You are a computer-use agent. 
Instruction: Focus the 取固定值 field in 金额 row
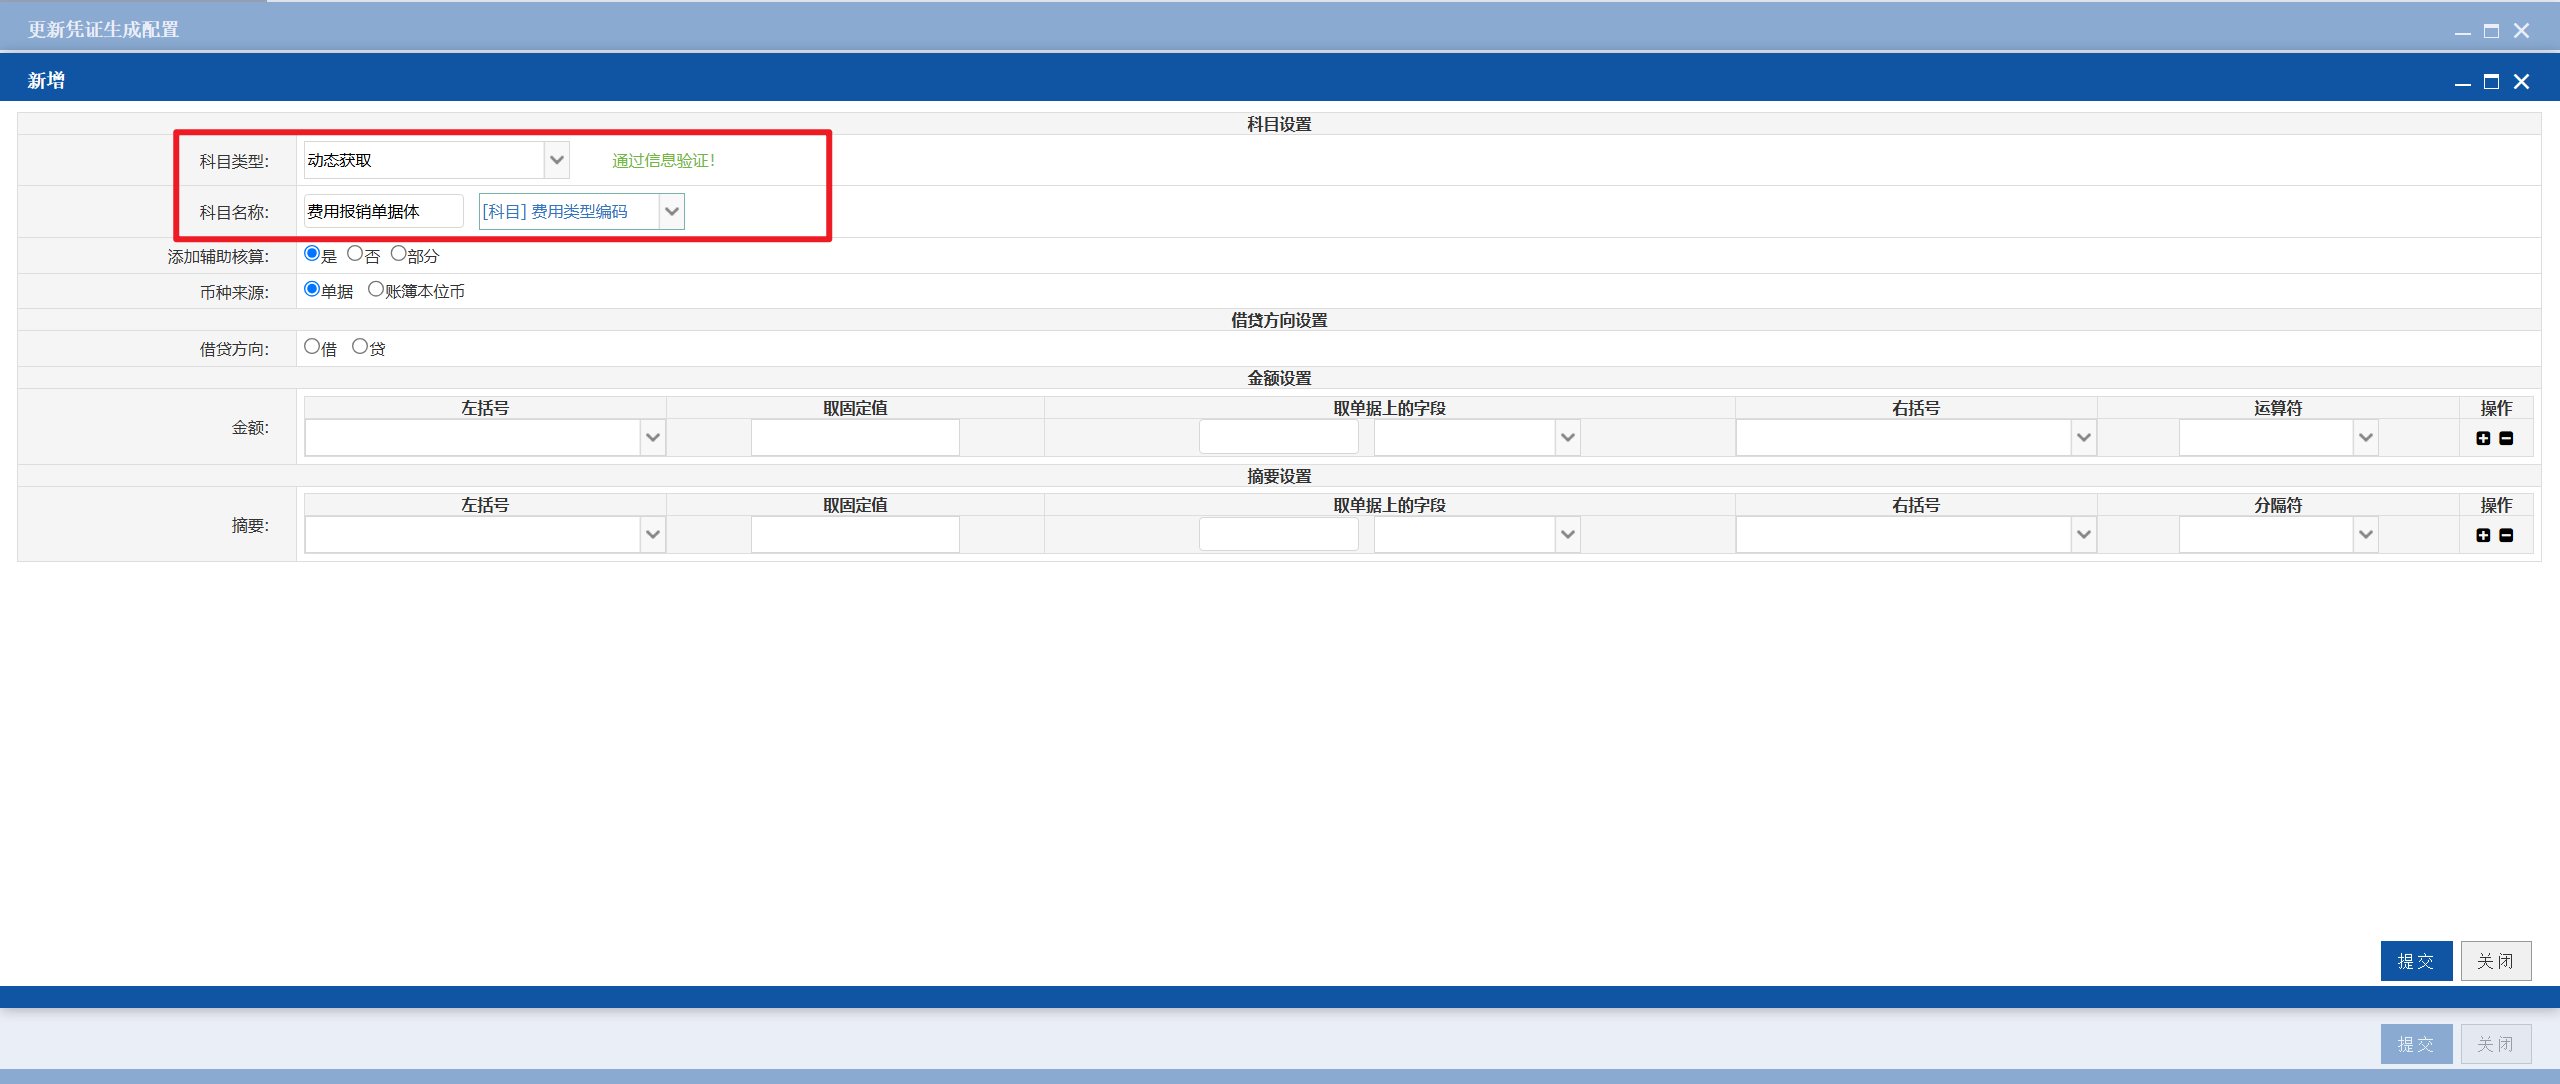[855, 437]
